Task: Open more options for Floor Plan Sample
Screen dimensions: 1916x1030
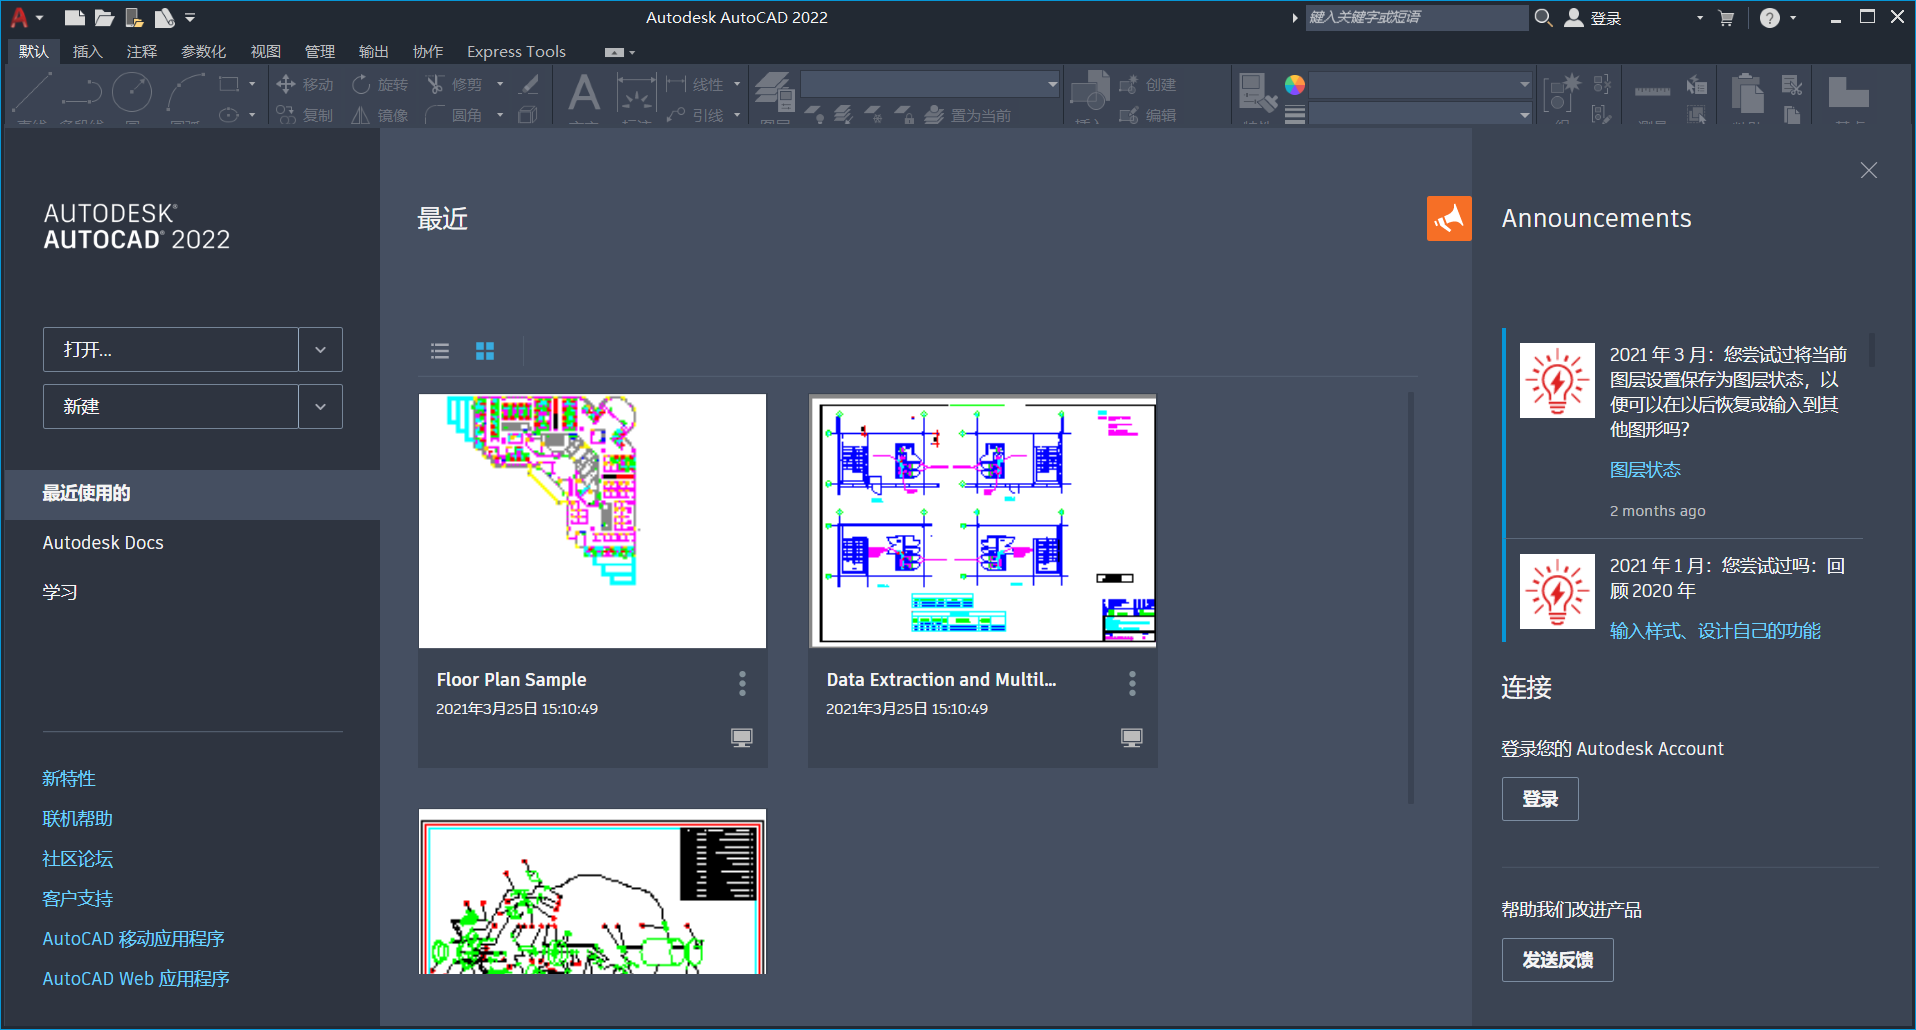Action: (x=742, y=683)
